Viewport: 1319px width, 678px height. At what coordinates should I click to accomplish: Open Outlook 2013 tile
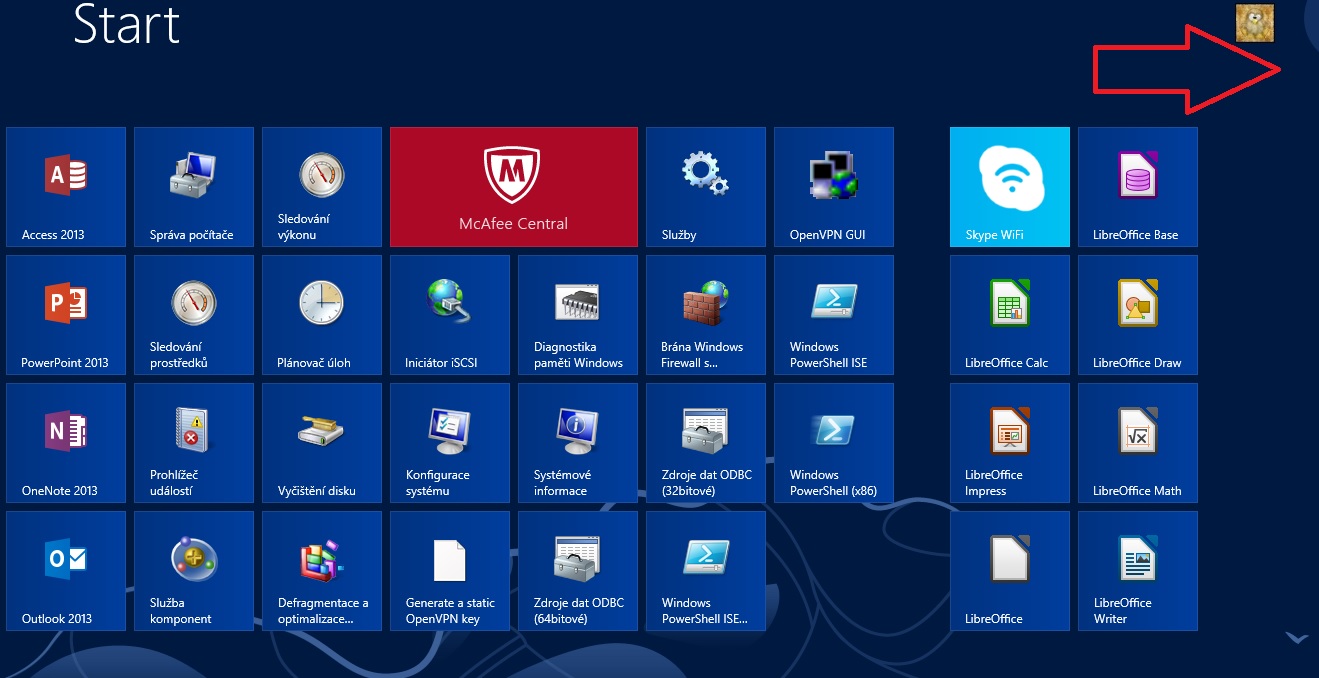point(66,571)
